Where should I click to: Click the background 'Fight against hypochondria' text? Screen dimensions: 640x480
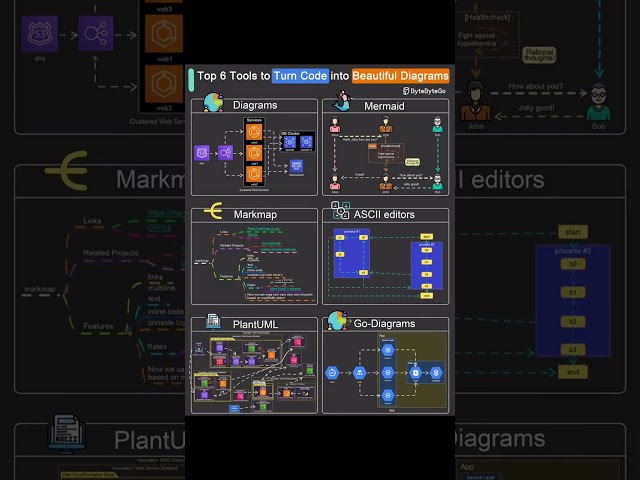pos(477,39)
